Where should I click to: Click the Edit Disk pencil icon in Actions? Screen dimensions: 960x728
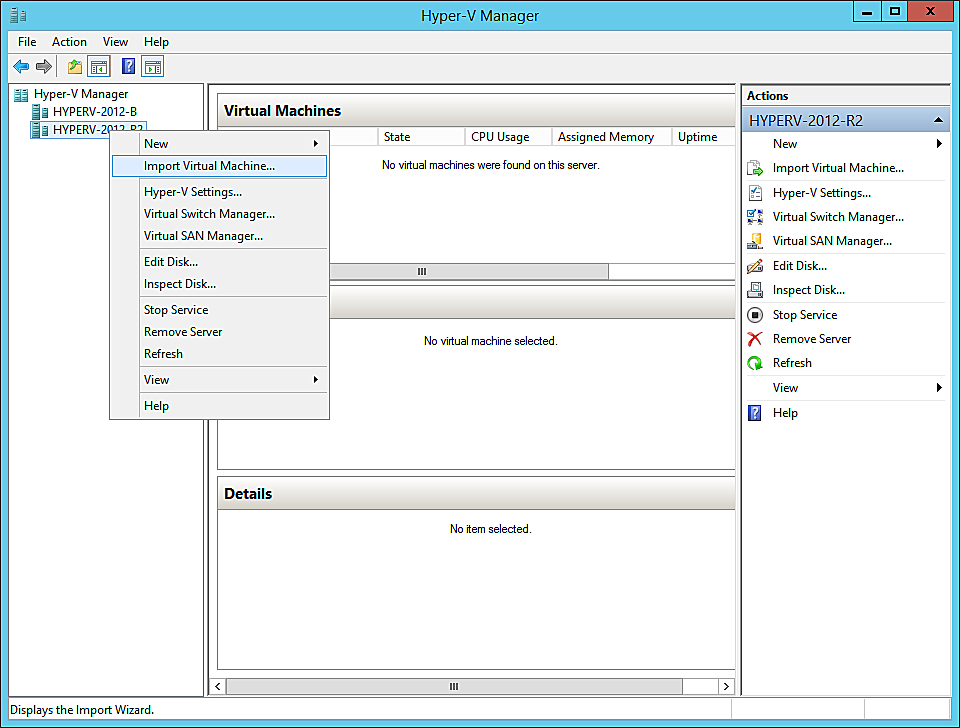755,266
